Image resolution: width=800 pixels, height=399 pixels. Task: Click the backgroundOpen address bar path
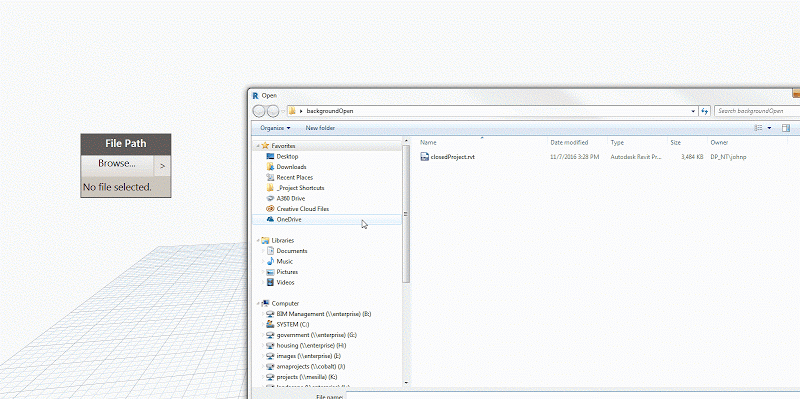[330, 111]
